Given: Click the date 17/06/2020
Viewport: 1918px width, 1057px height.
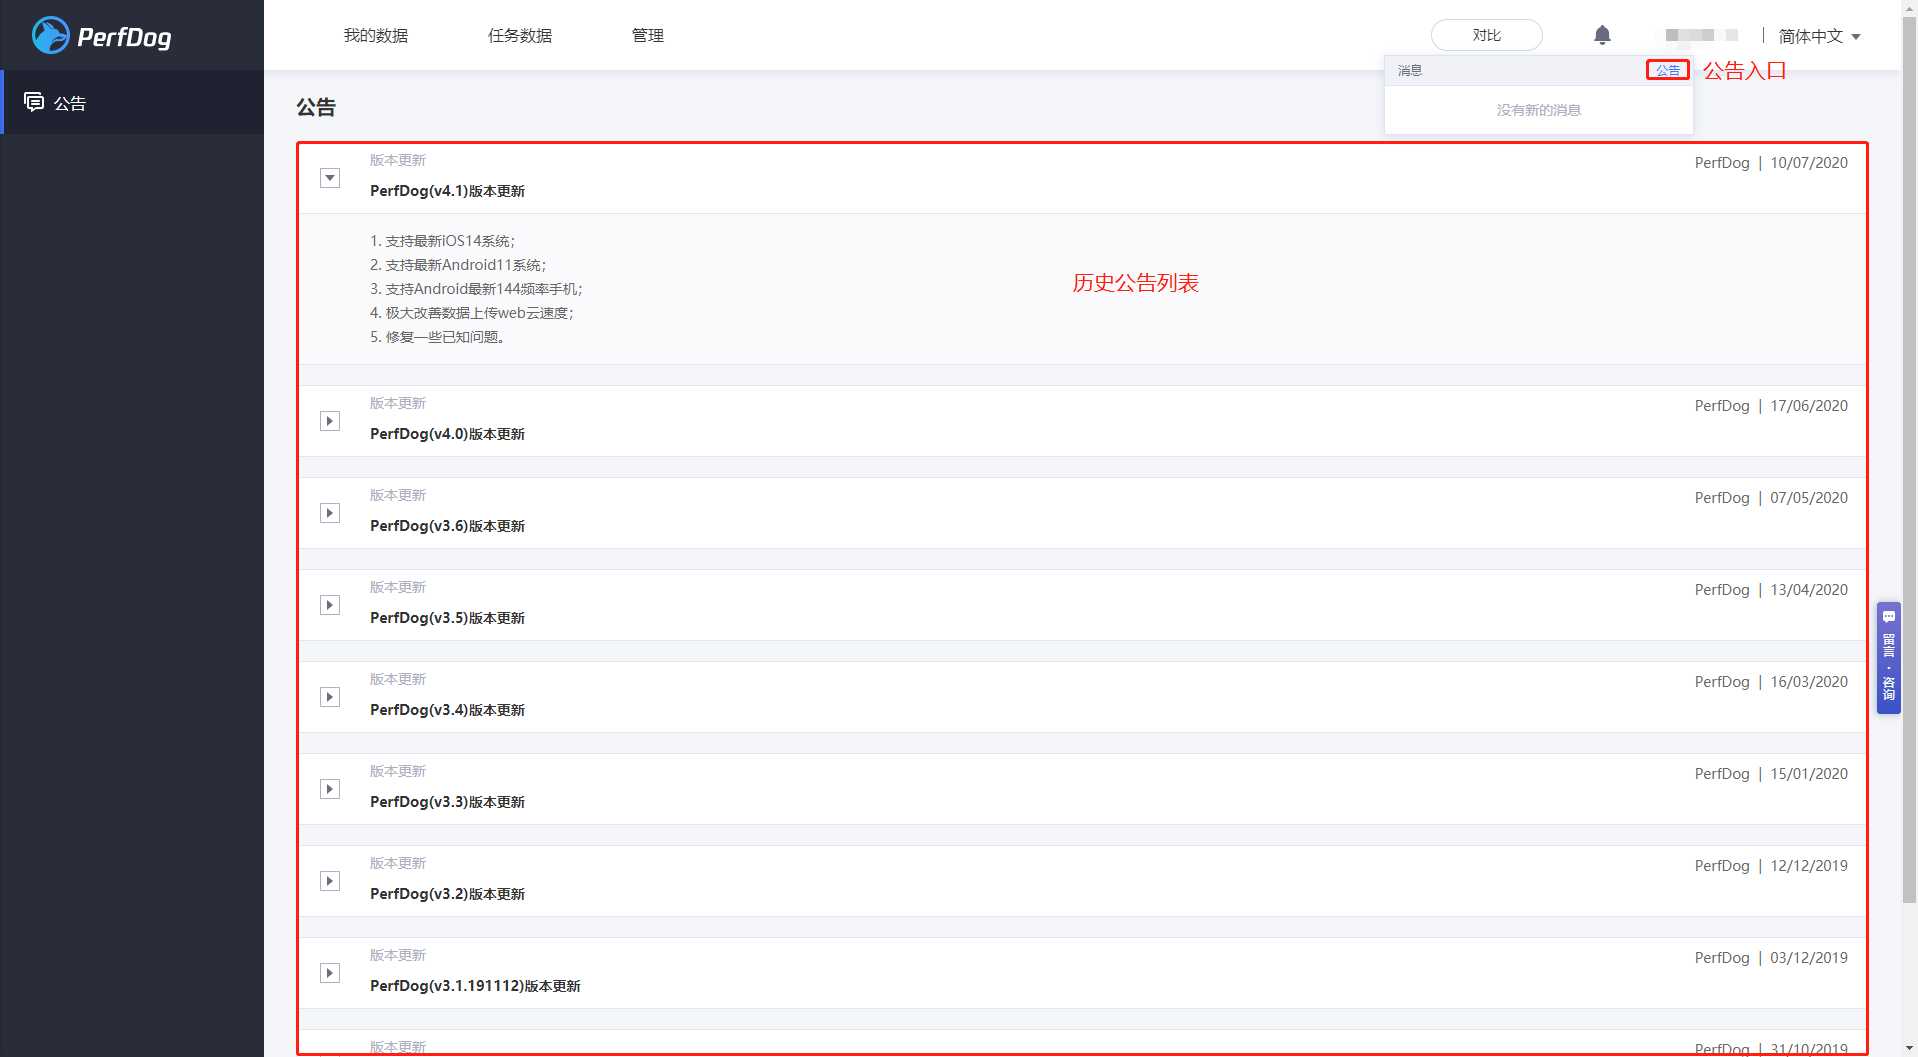Looking at the screenshot, I should pos(1809,406).
